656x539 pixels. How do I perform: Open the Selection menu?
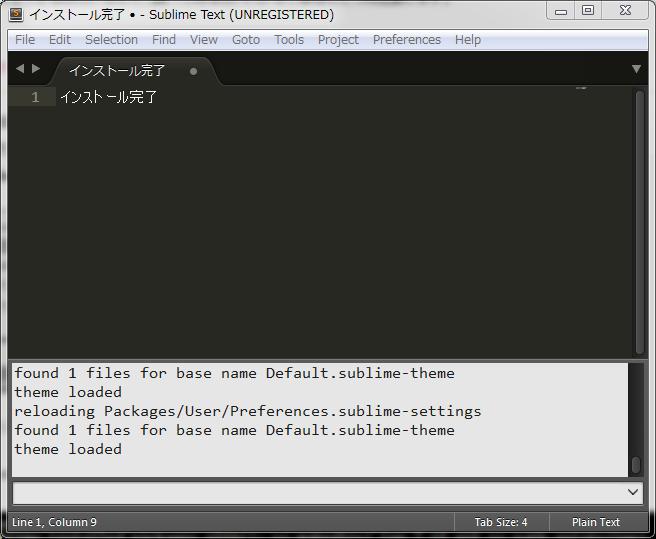coord(111,40)
